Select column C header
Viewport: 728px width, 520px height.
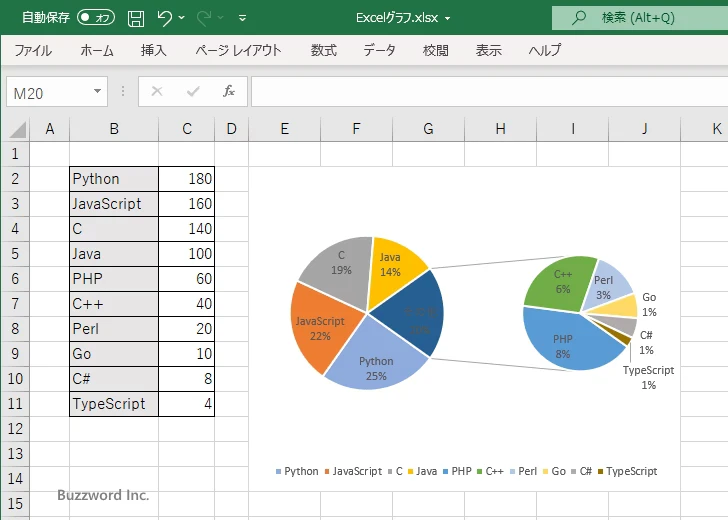pos(187,129)
